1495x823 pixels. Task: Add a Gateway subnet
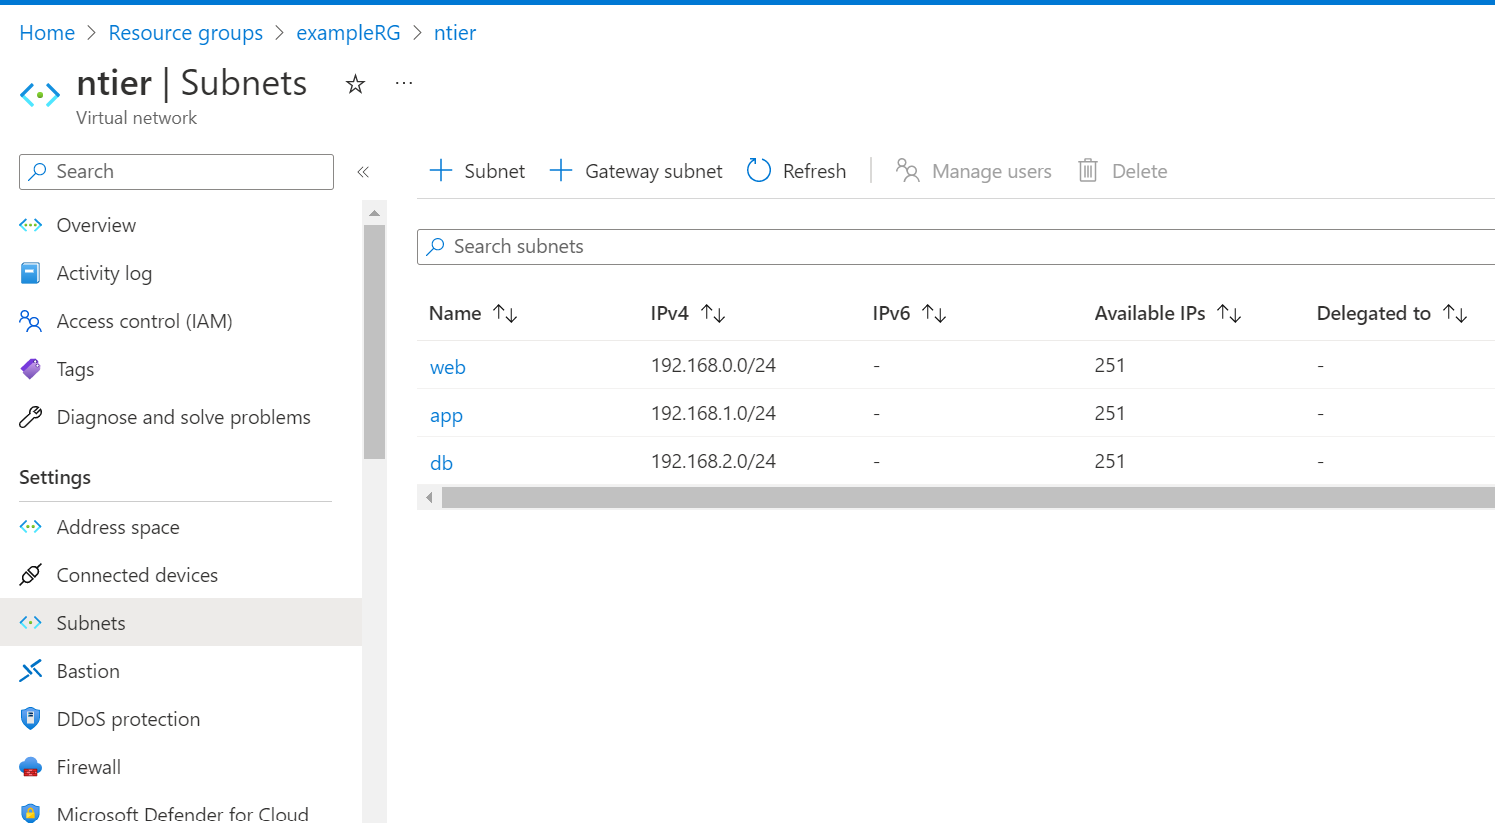pos(636,171)
